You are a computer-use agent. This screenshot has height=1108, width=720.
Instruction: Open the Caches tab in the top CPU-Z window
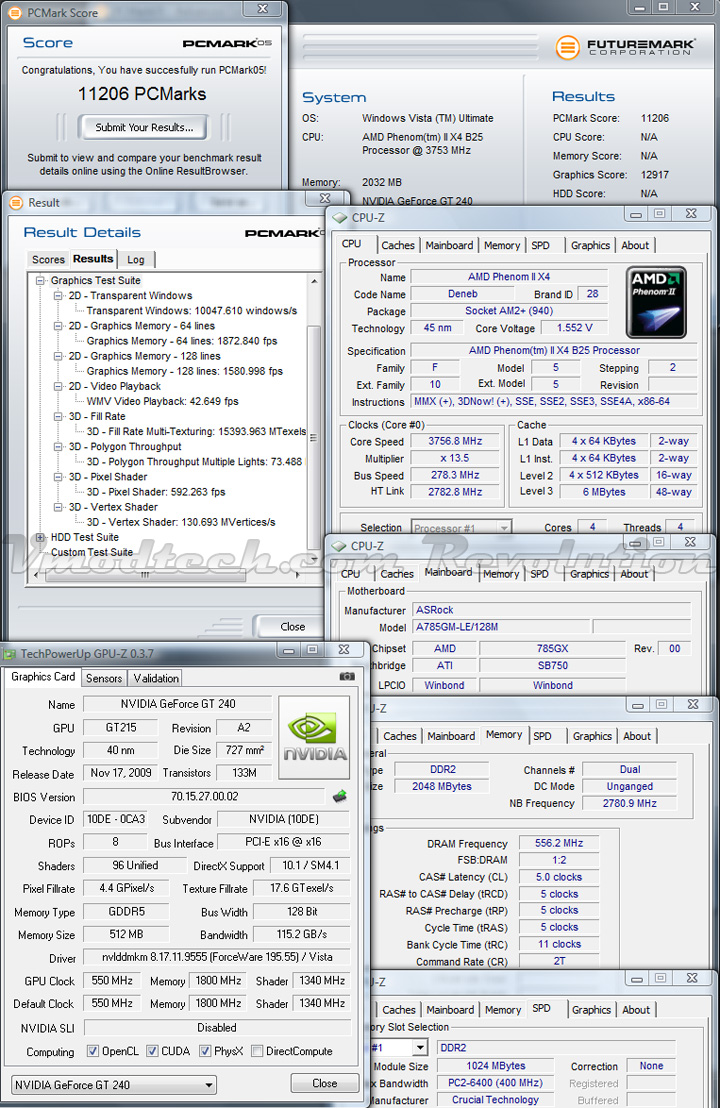click(x=398, y=245)
